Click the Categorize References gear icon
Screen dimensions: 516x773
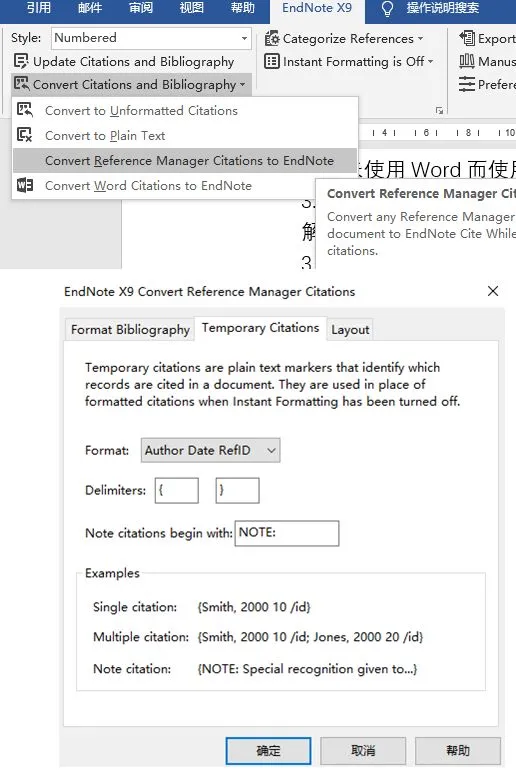point(272,38)
